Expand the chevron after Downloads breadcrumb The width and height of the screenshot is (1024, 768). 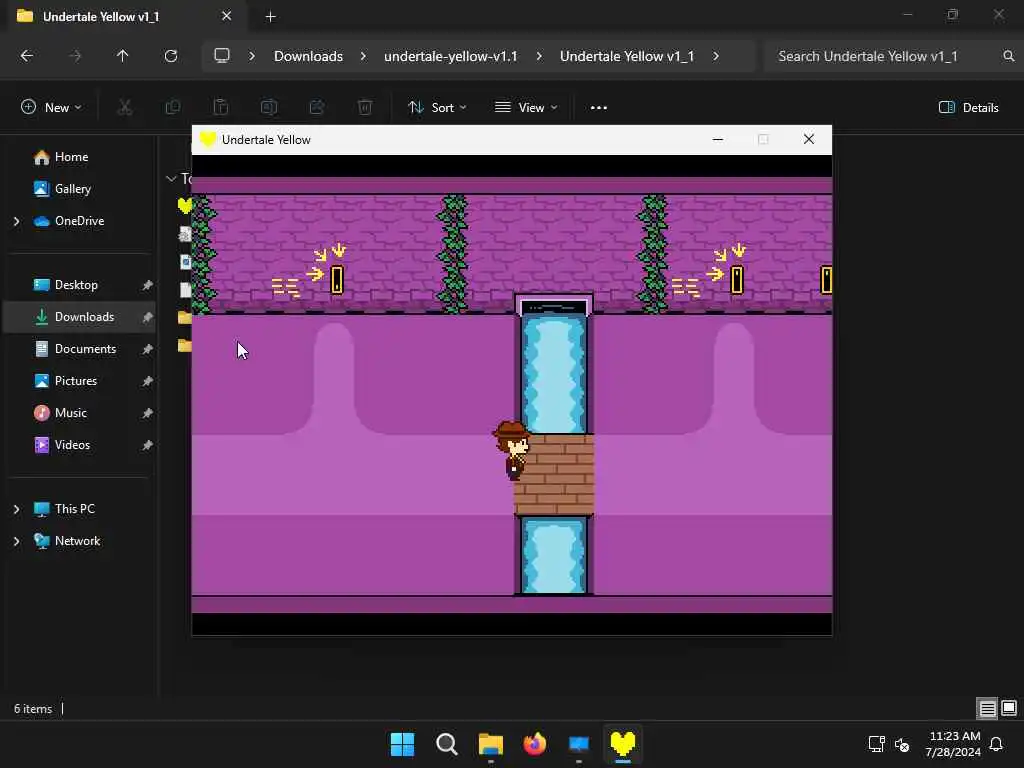pos(363,56)
